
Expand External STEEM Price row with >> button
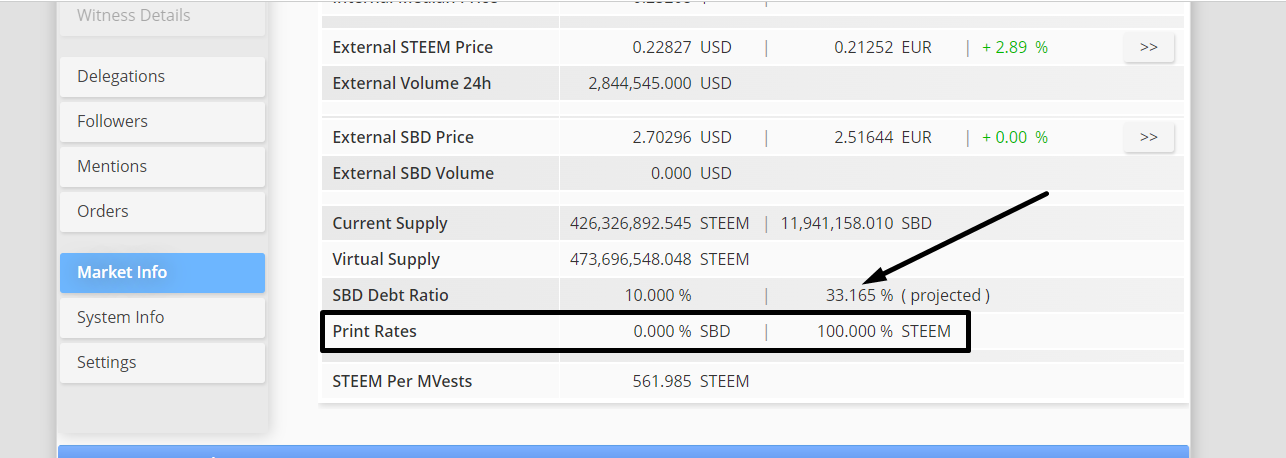[x=1148, y=47]
